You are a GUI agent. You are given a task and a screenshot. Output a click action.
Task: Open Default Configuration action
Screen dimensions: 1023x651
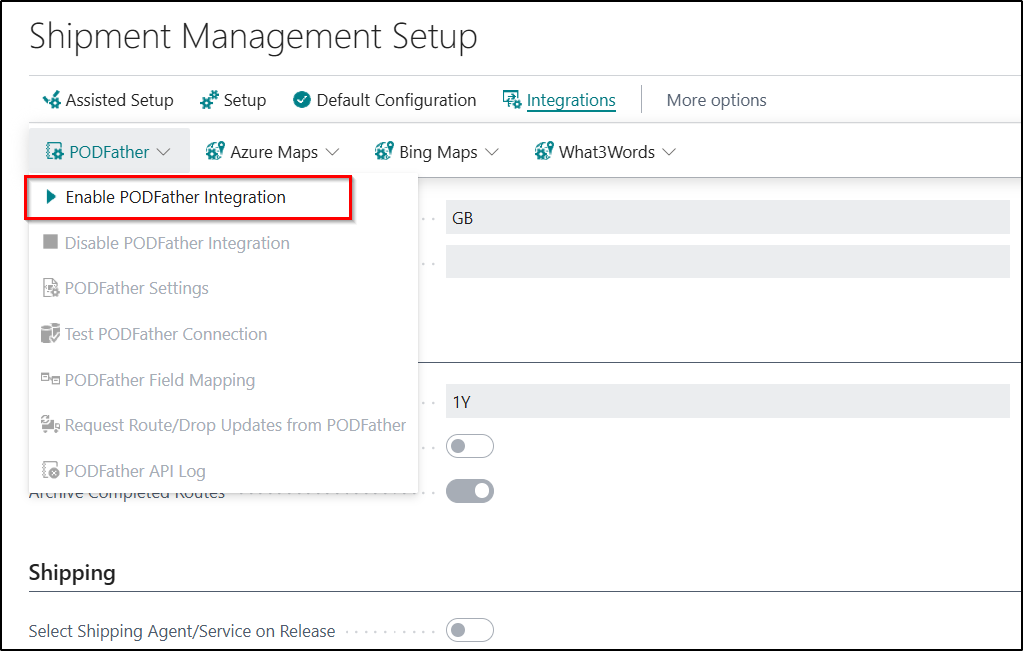tap(396, 100)
